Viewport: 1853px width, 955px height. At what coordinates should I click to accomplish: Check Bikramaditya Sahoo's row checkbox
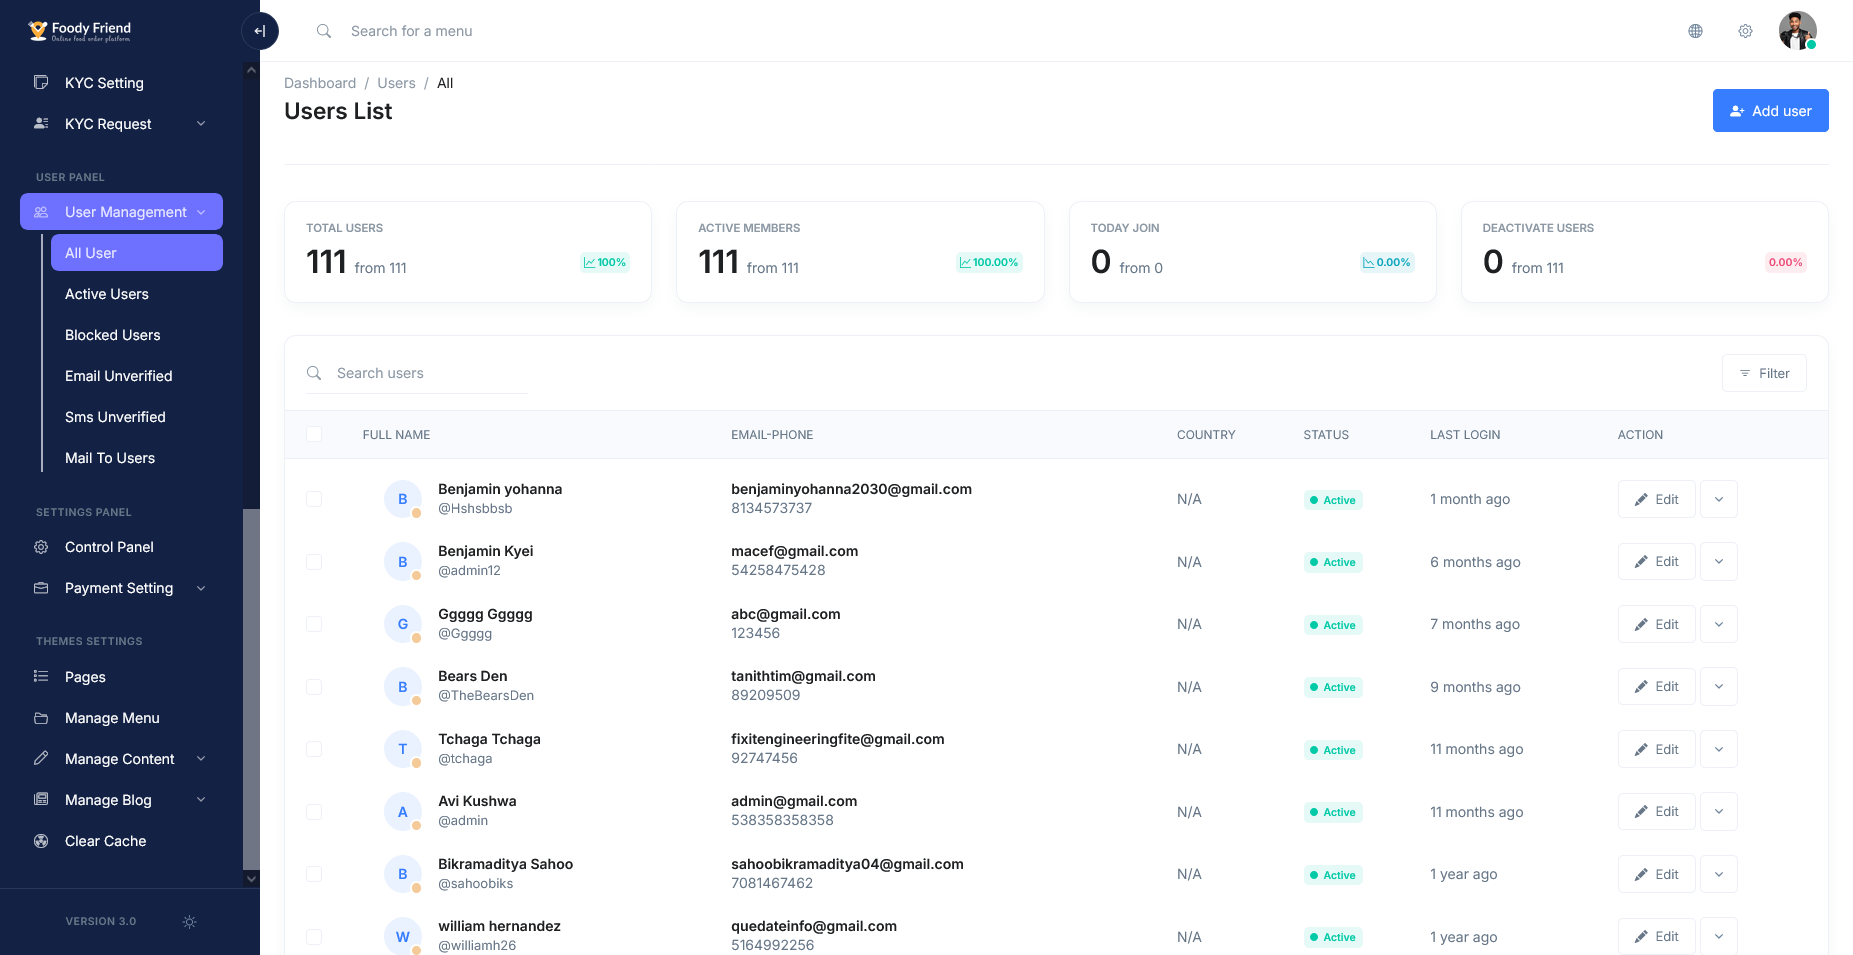pyautogui.click(x=314, y=874)
